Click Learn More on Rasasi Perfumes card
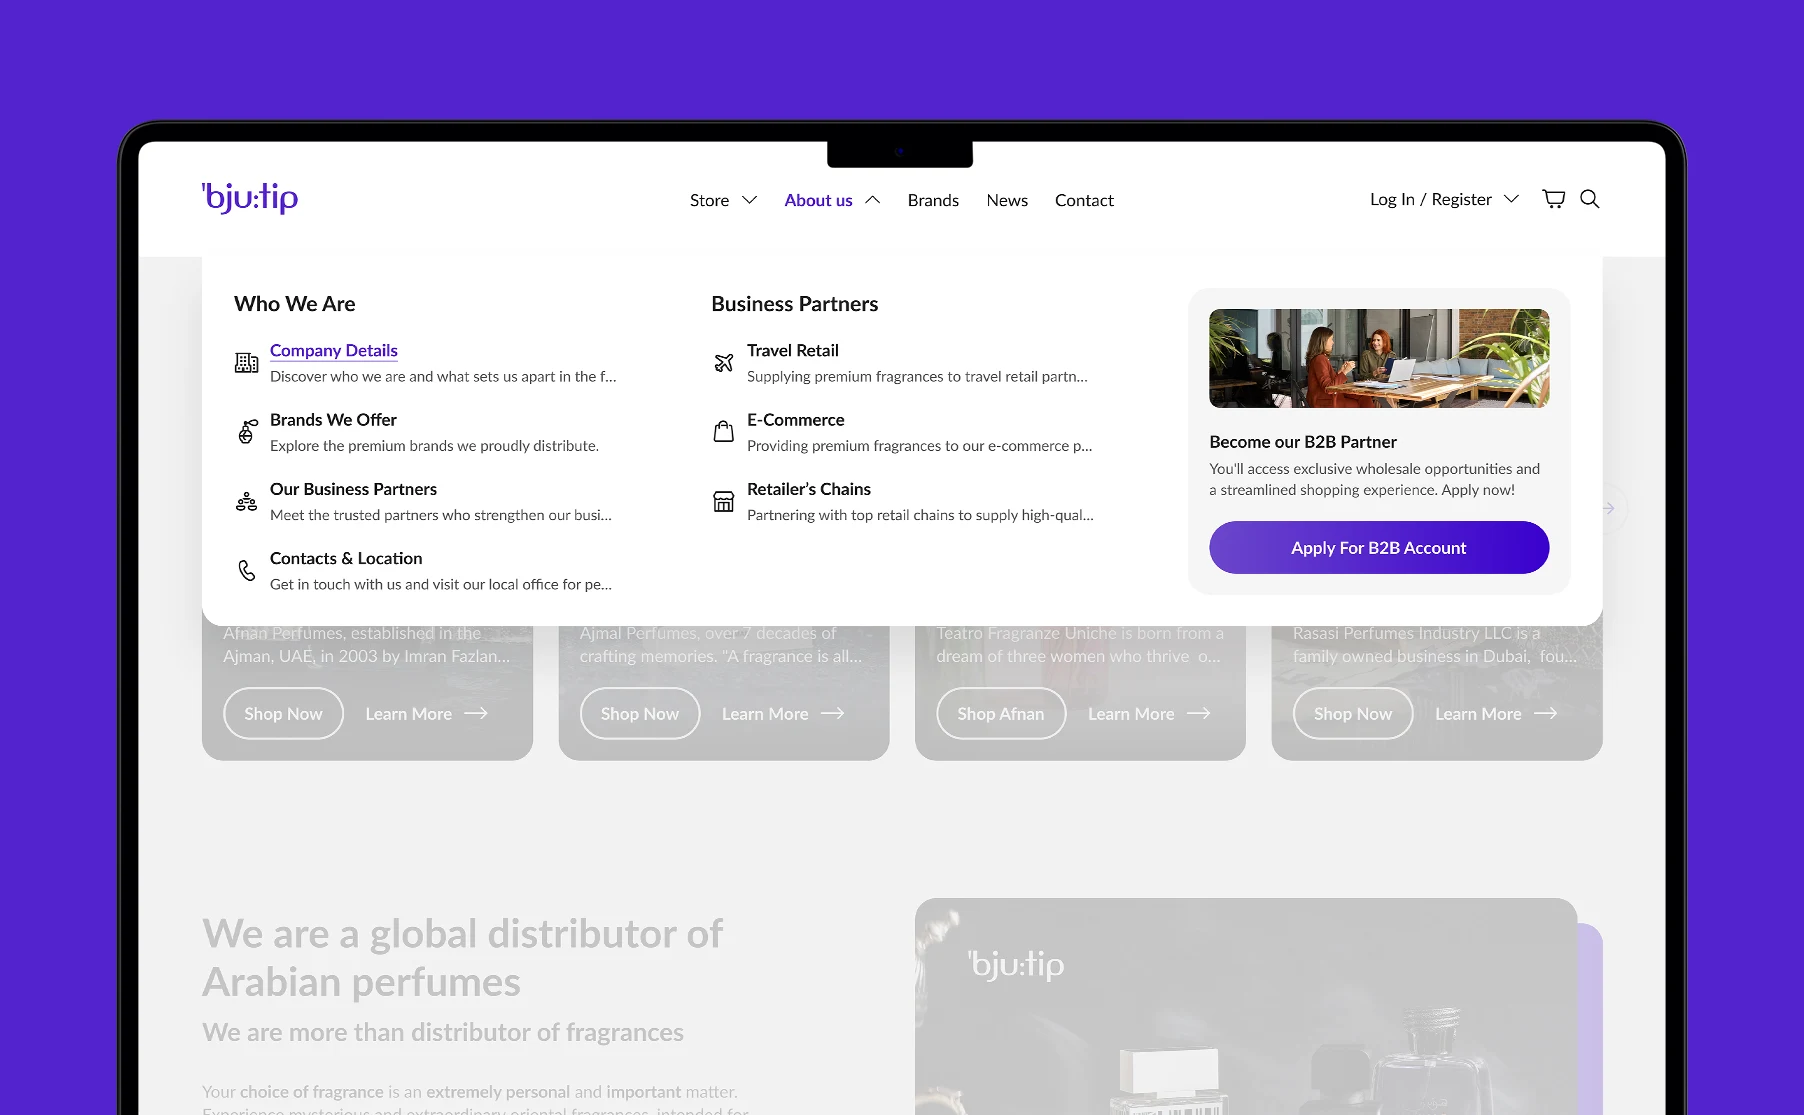 click(1496, 713)
